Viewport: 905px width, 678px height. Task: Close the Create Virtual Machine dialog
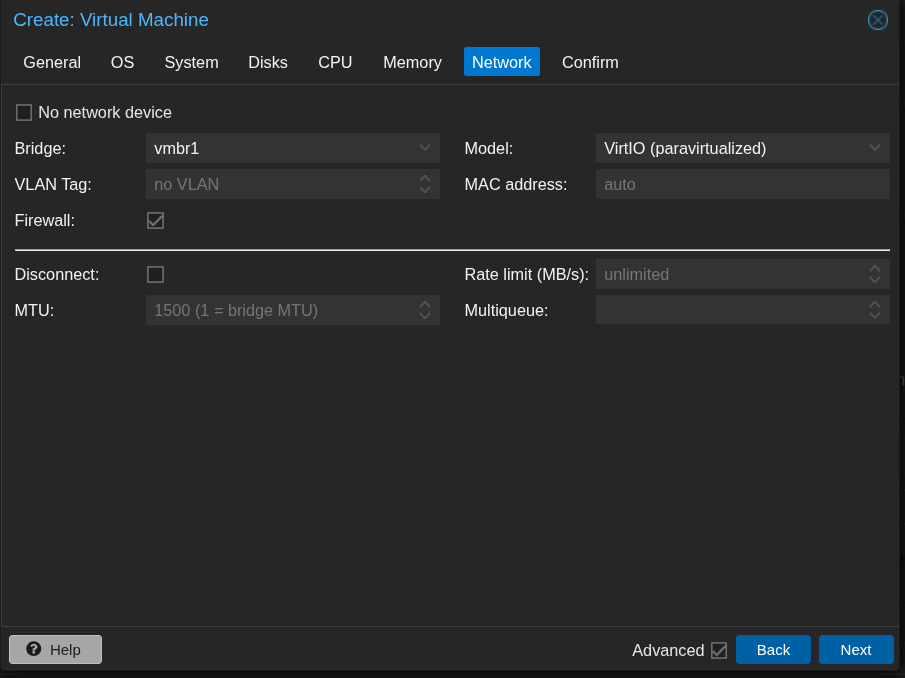877,20
